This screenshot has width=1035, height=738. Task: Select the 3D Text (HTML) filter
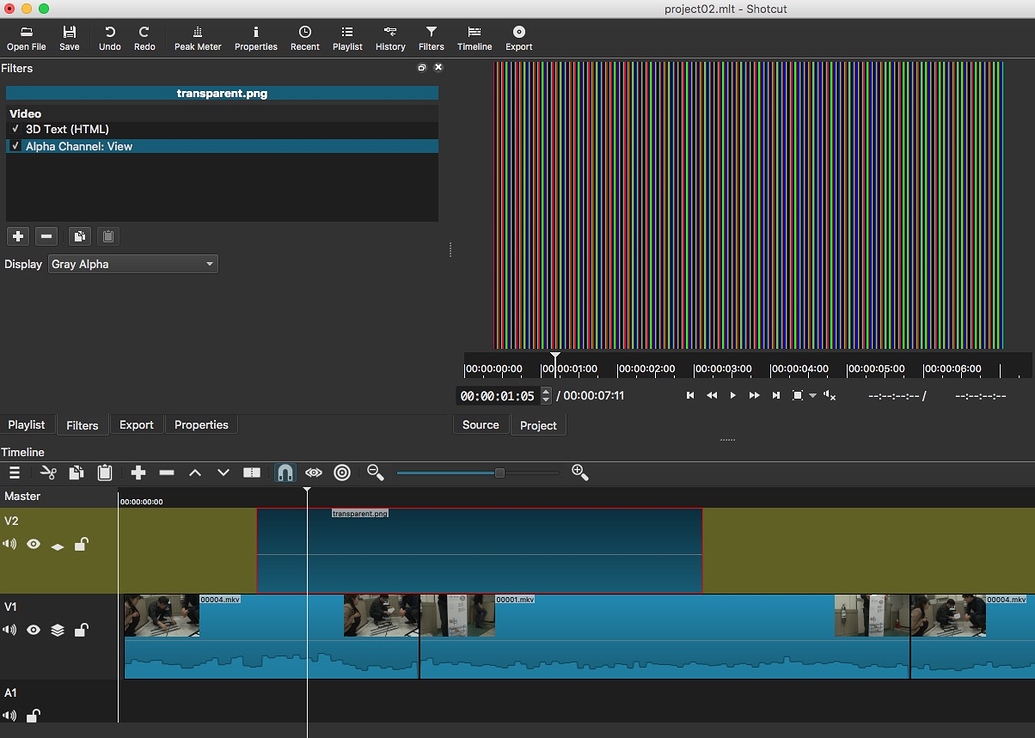(x=222, y=129)
